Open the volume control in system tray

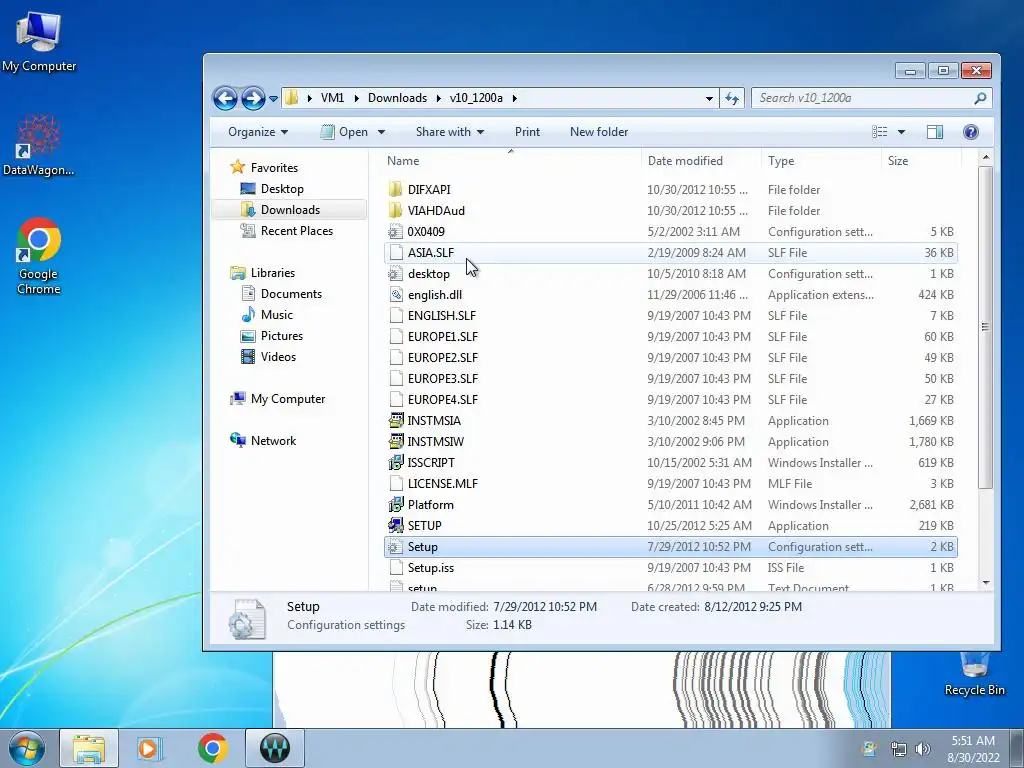pyautogui.click(x=923, y=749)
